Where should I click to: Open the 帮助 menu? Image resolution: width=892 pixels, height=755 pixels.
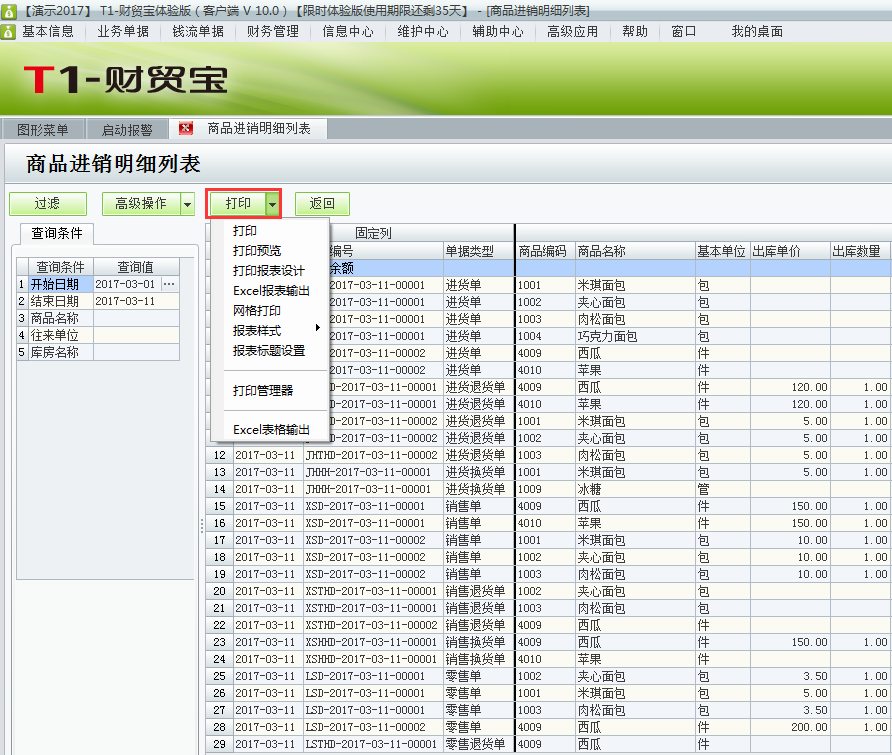click(632, 31)
